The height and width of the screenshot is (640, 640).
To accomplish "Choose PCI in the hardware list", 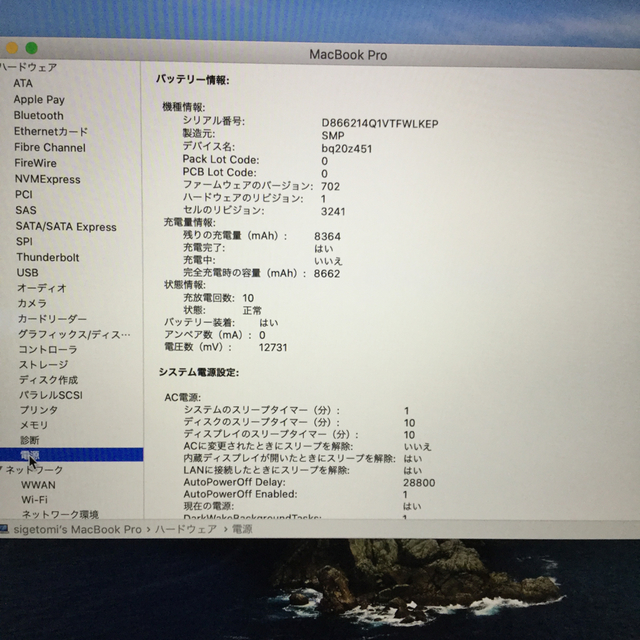I will click(x=24, y=195).
